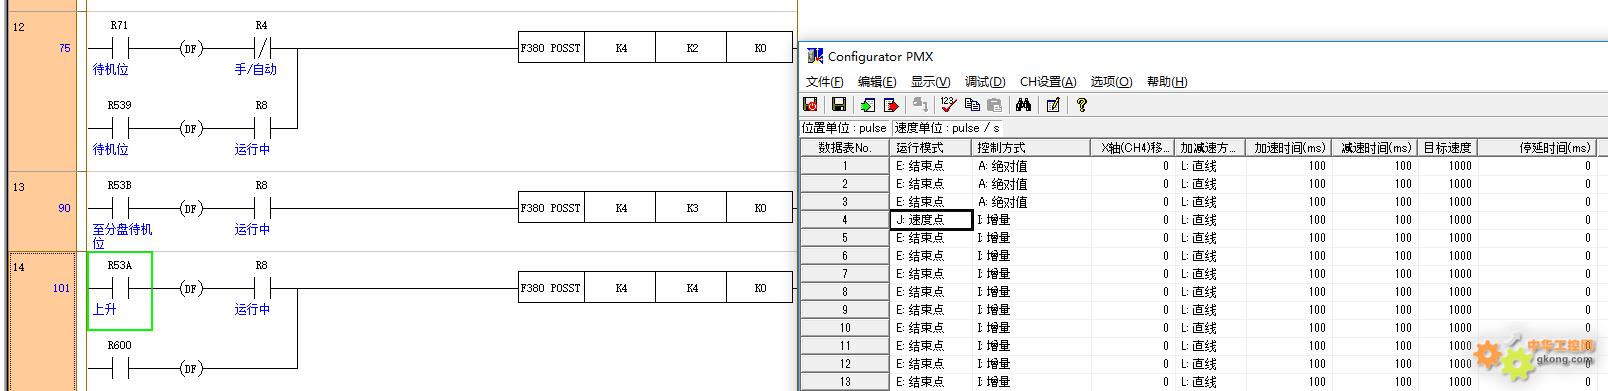The width and height of the screenshot is (1608, 391).
Task: Click the K2 operand in rung 12
Action: coord(692,48)
